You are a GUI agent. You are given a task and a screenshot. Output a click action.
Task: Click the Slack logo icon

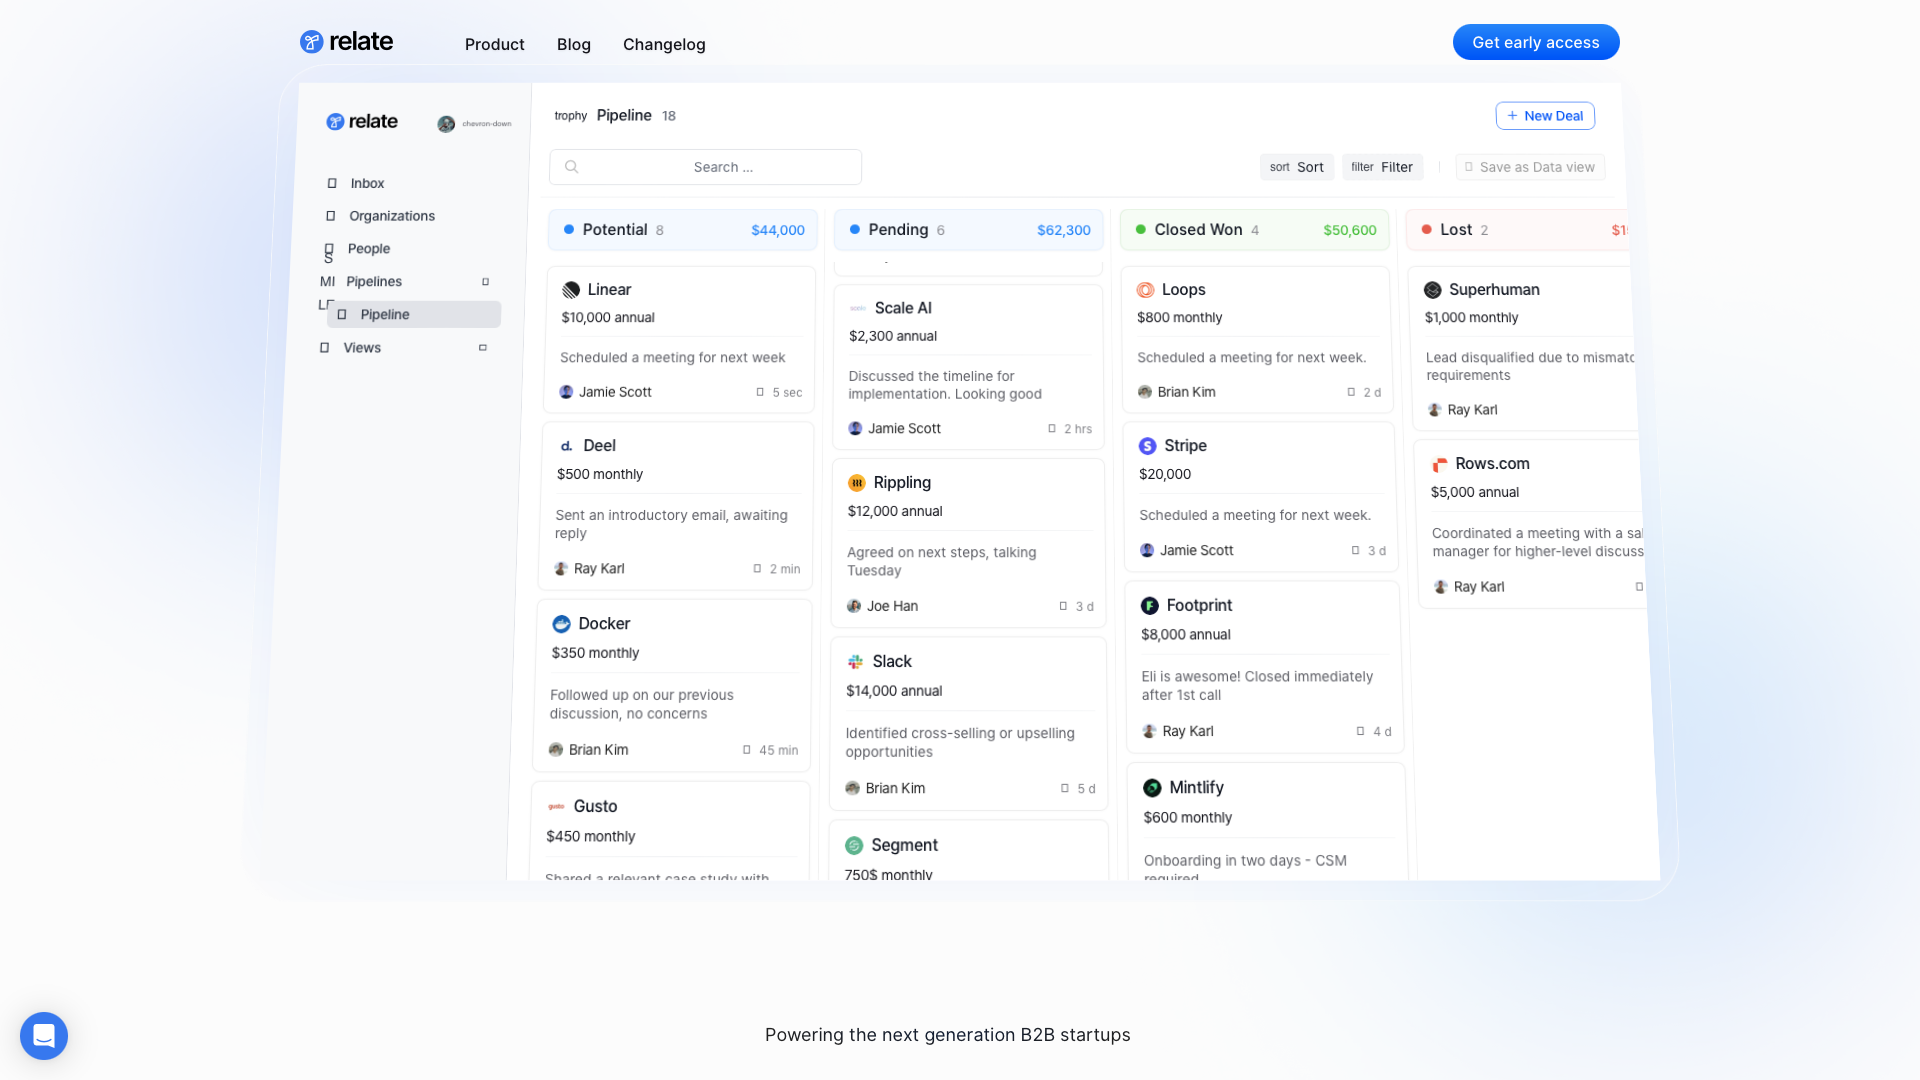pyautogui.click(x=855, y=662)
